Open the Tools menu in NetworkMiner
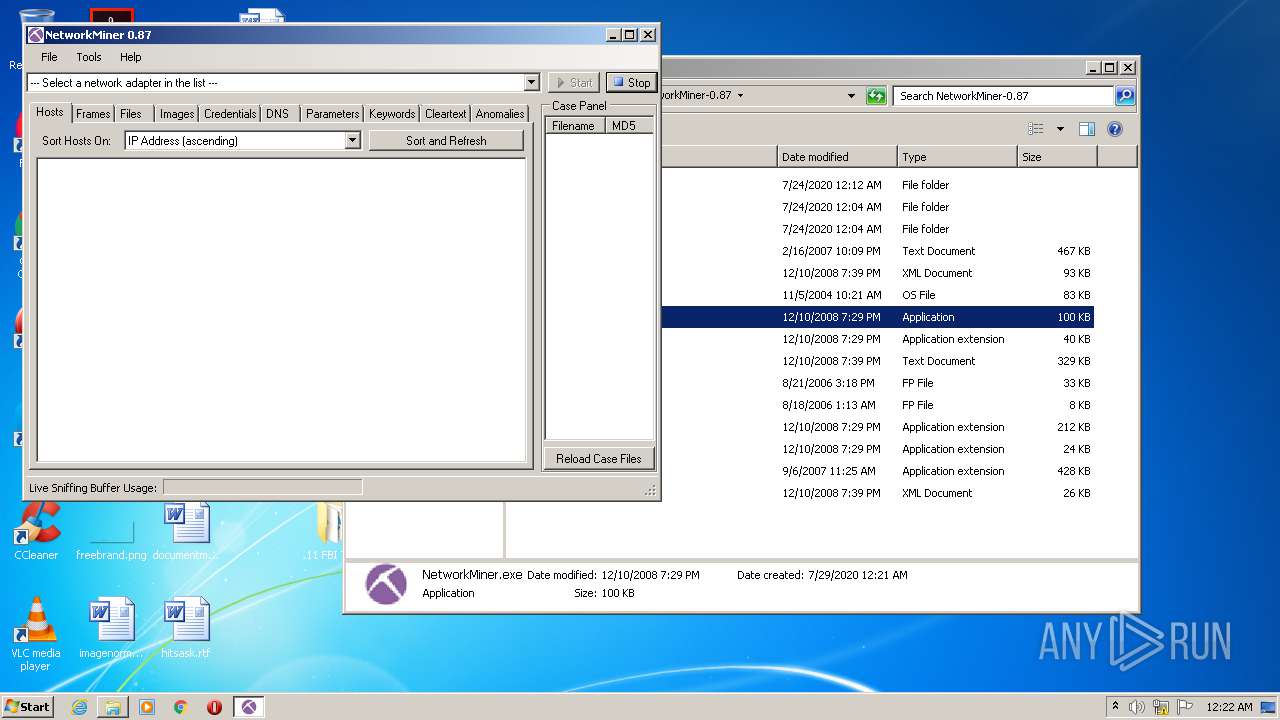The height and width of the screenshot is (720, 1280). [x=89, y=57]
